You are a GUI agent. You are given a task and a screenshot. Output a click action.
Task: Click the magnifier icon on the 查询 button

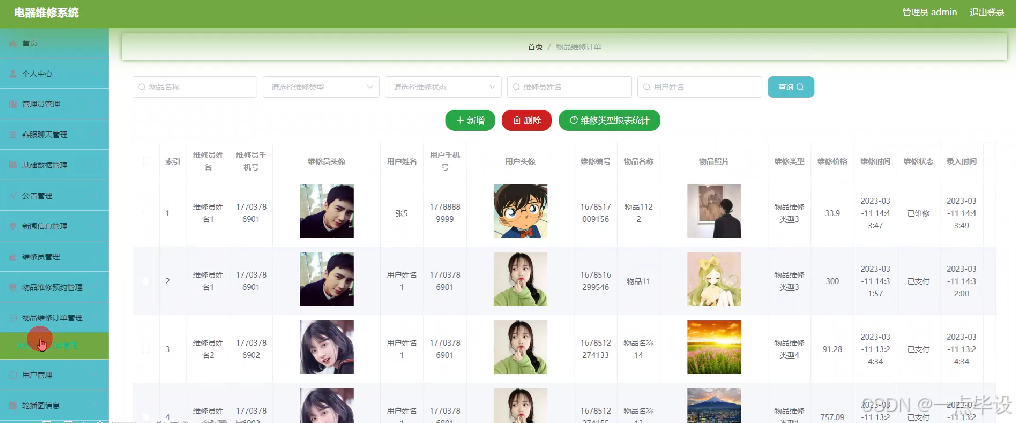(x=801, y=87)
